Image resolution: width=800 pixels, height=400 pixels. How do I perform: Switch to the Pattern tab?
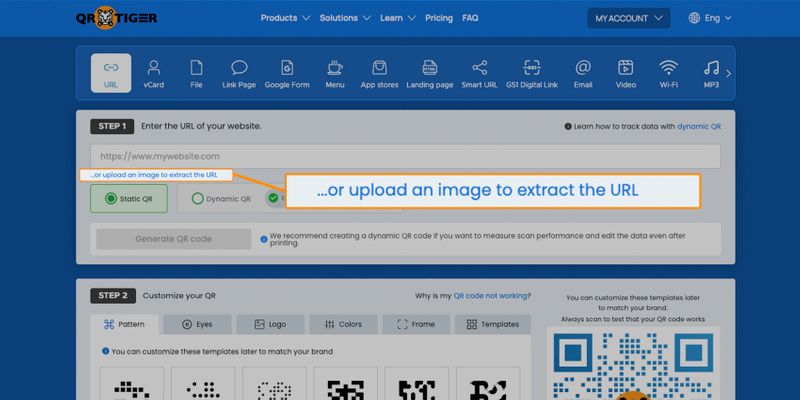pyautogui.click(x=124, y=324)
